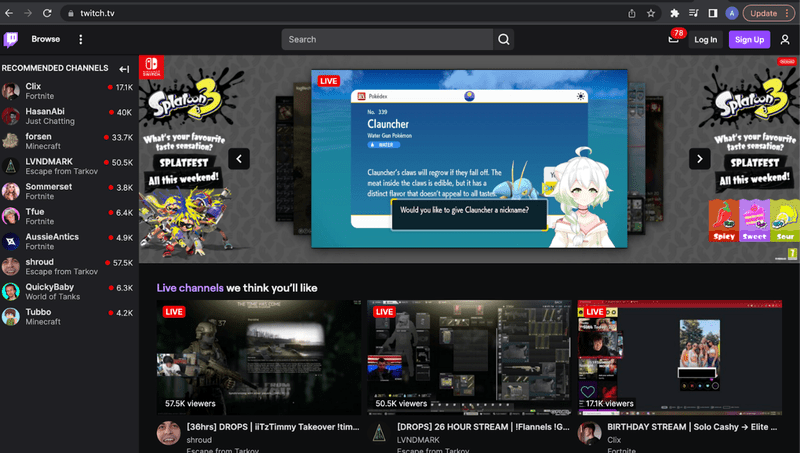The width and height of the screenshot is (800, 453).
Task: Open the BIRTHDAY STREAM title link
Action: click(692, 427)
